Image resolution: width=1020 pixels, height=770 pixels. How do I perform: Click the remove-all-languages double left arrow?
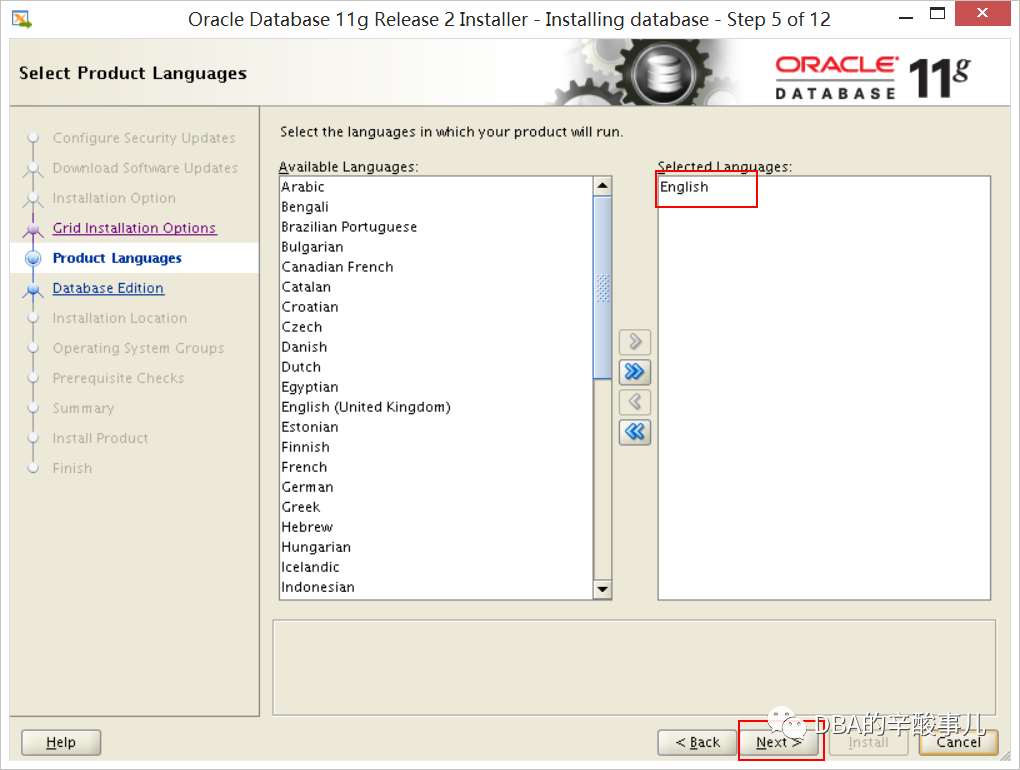coord(635,432)
